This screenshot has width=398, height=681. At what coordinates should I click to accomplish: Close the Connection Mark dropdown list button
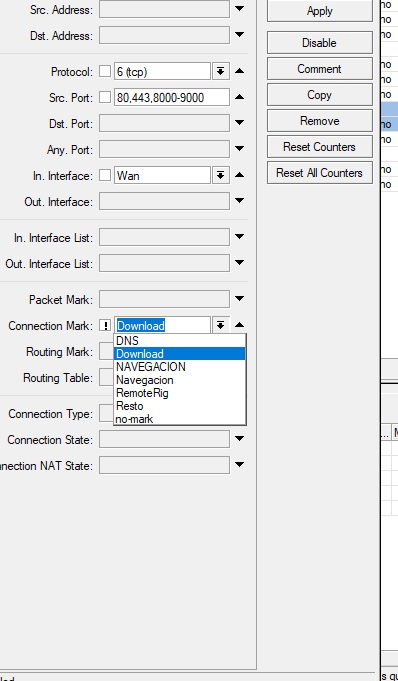(221, 325)
